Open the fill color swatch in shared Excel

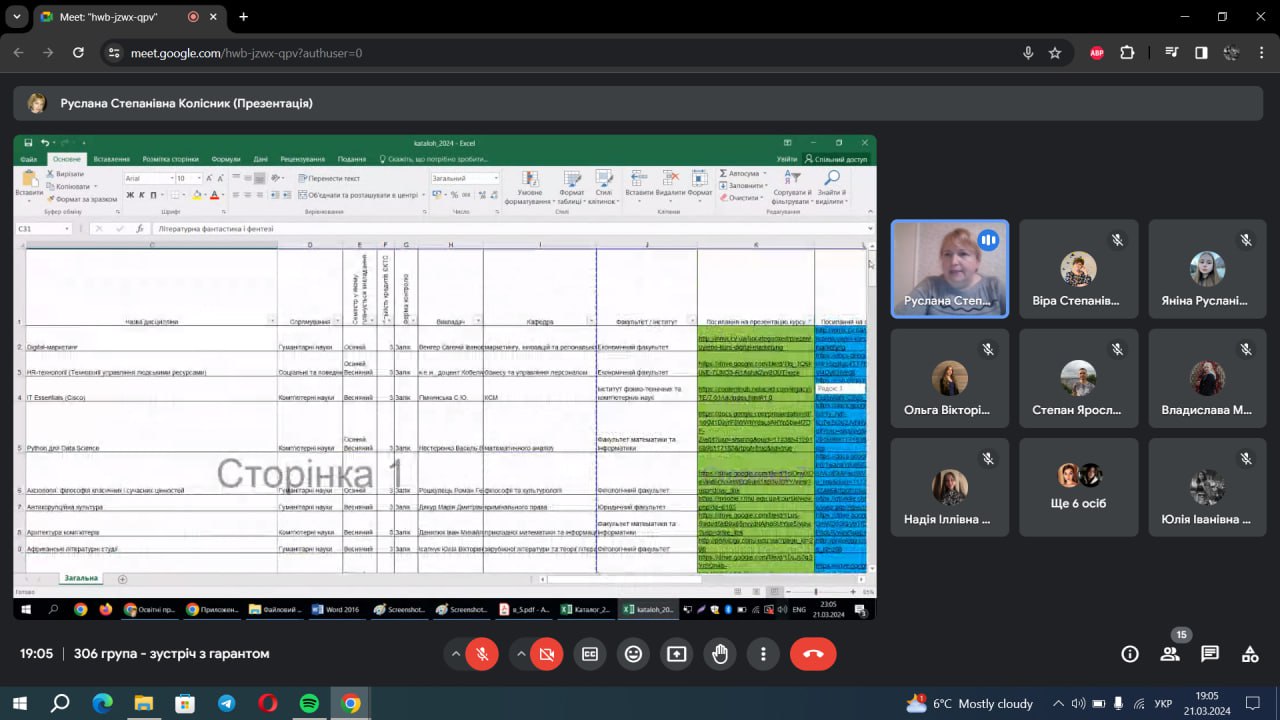197,195
